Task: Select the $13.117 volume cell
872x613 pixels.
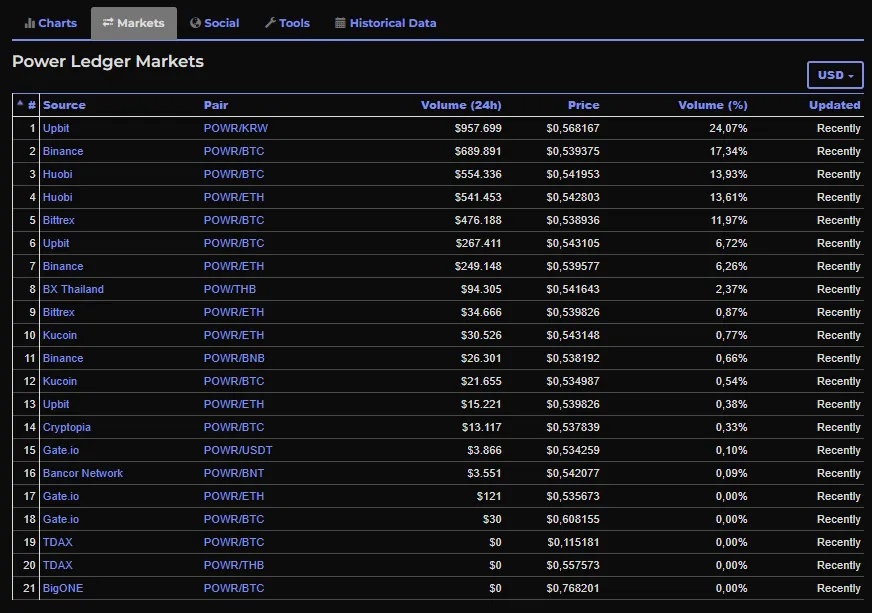Action: click(x=482, y=427)
